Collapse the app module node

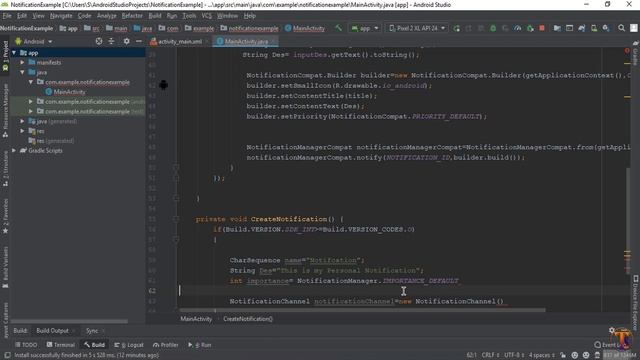(x=14, y=53)
